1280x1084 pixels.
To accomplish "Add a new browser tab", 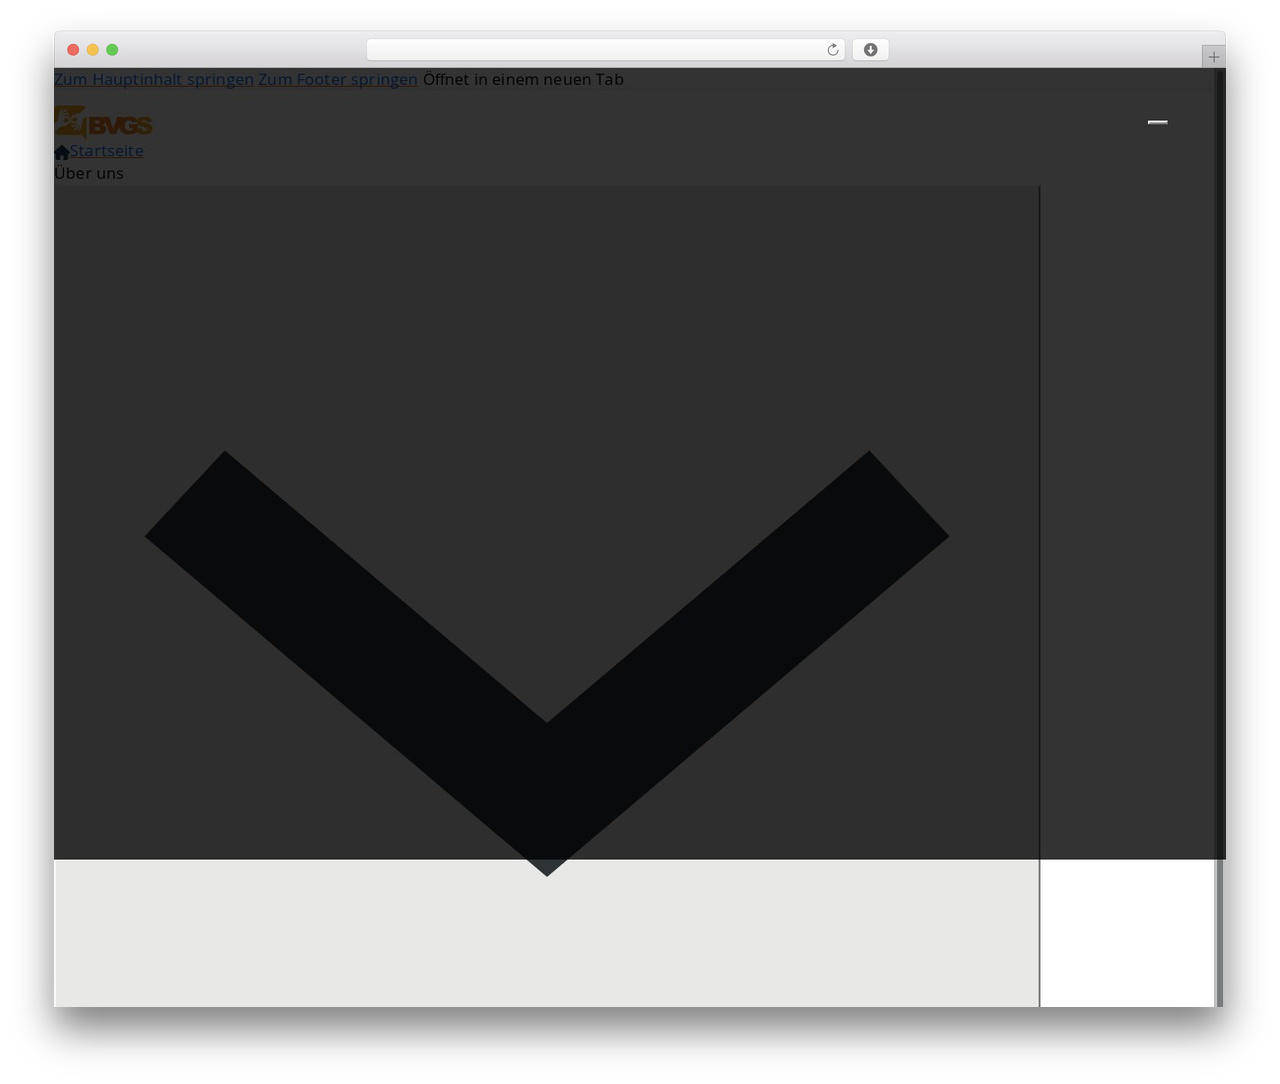I will click(x=1213, y=57).
